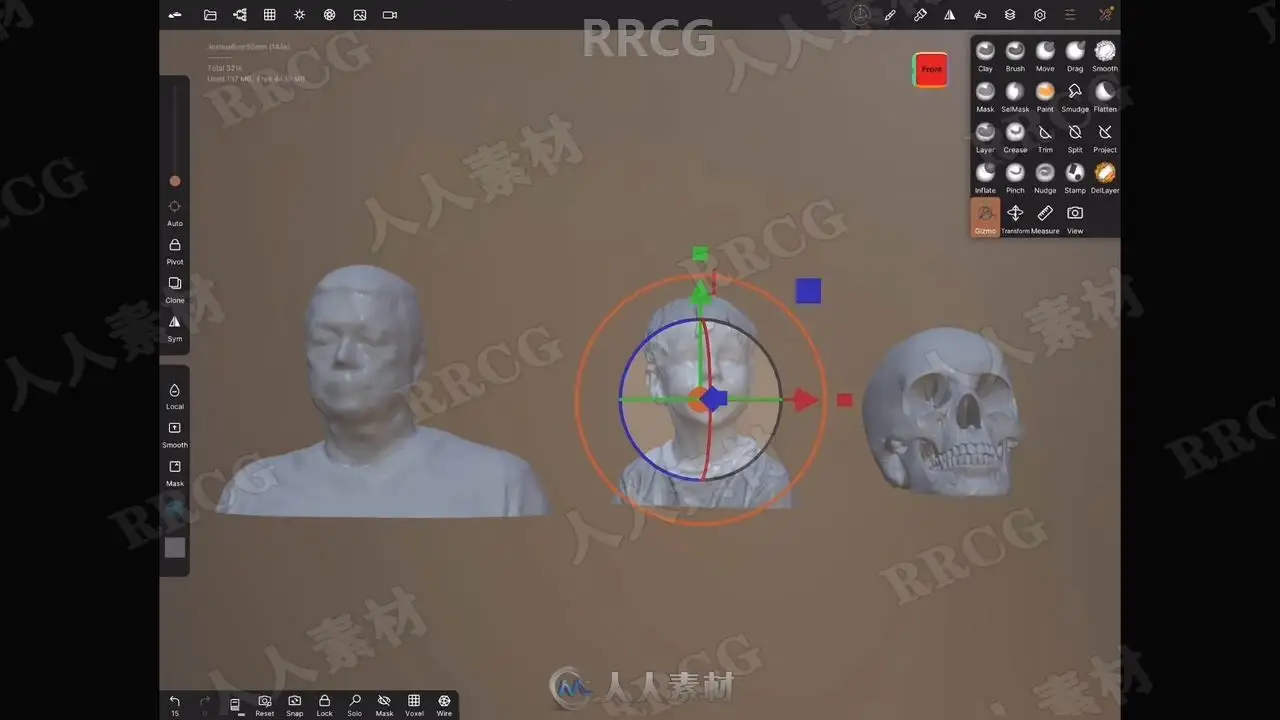Image resolution: width=1280 pixels, height=720 pixels.
Task: Open the topology grid menu
Action: [x=270, y=15]
